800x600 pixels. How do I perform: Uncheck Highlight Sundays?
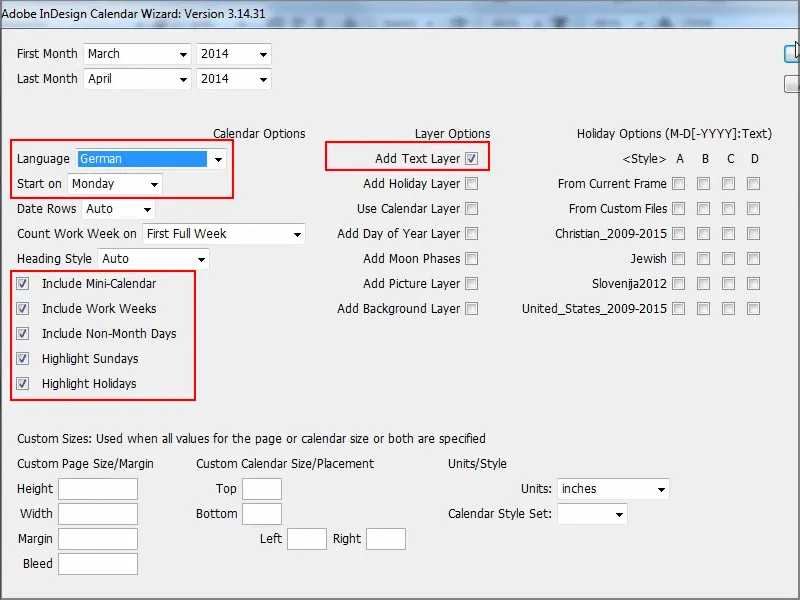pyautogui.click(x=22, y=359)
